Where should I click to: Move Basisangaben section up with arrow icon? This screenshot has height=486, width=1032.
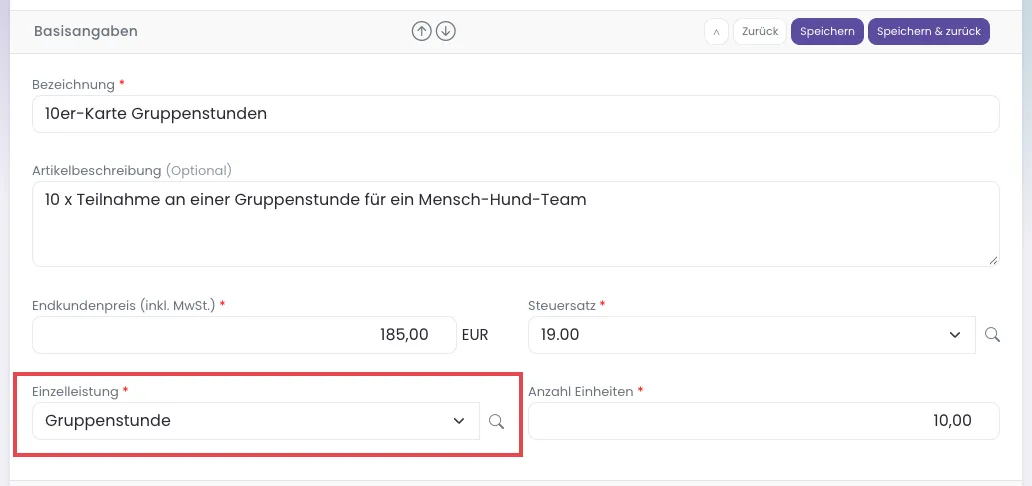click(x=421, y=31)
